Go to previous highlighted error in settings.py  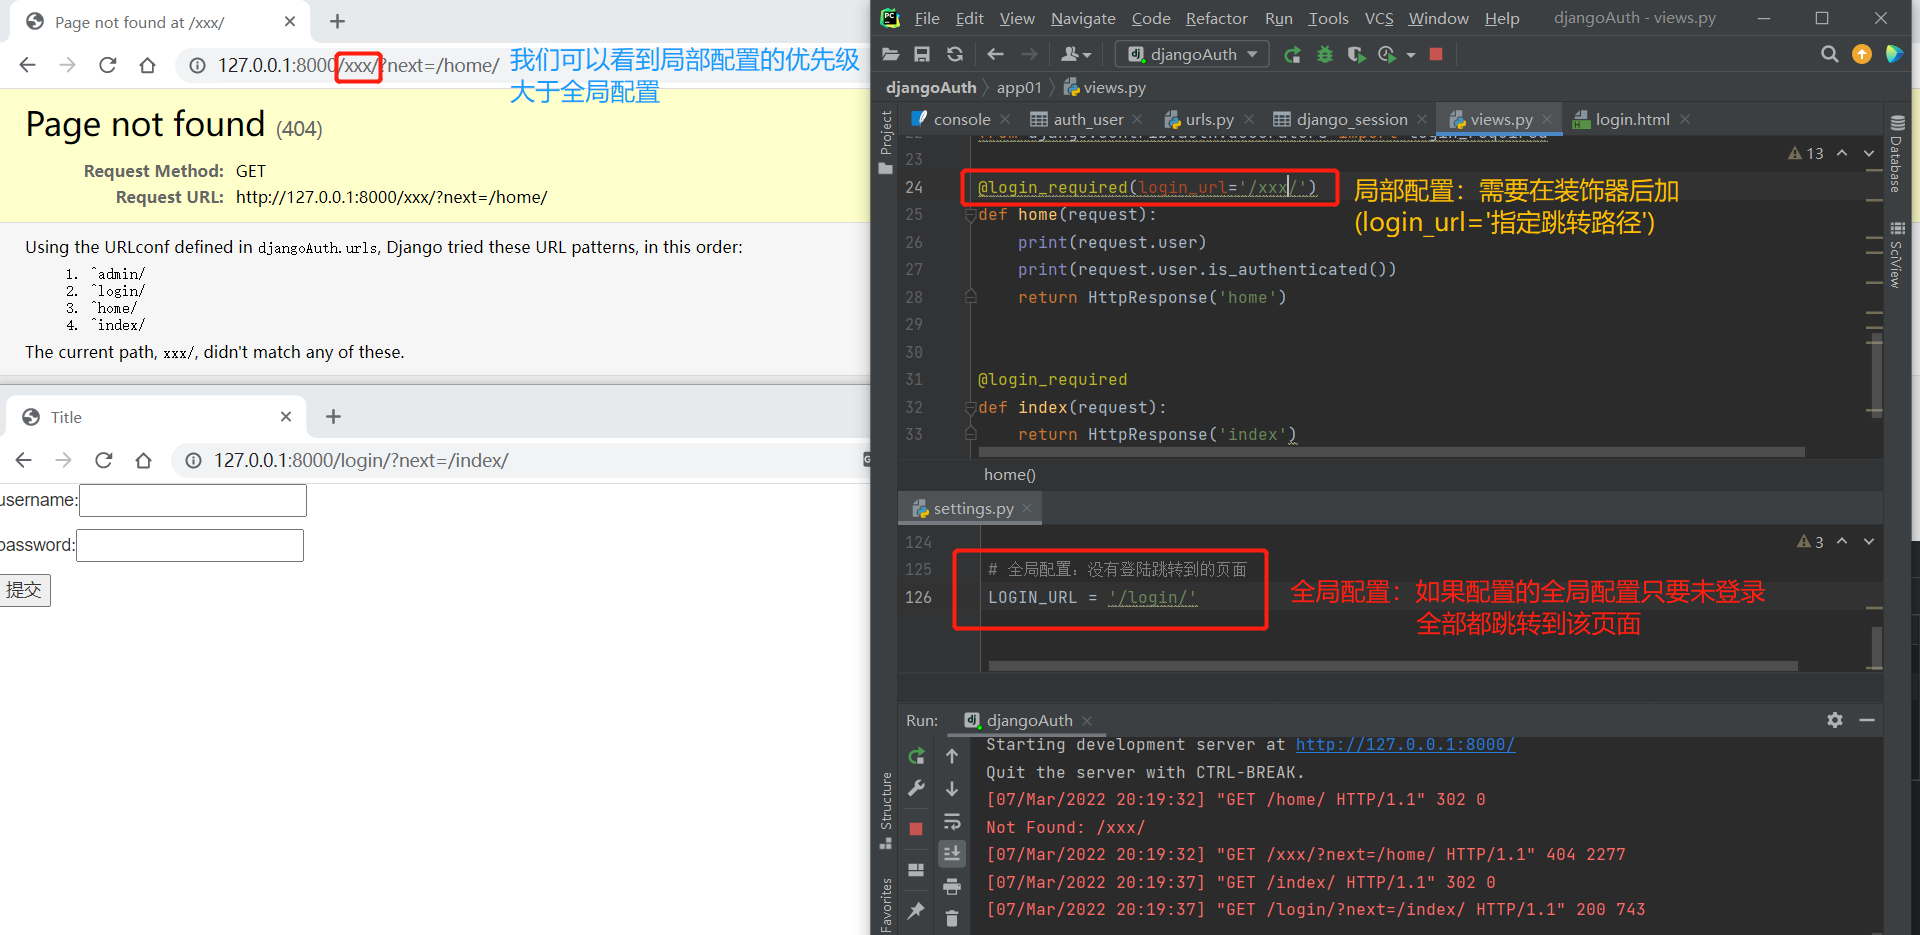tap(1842, 541)
